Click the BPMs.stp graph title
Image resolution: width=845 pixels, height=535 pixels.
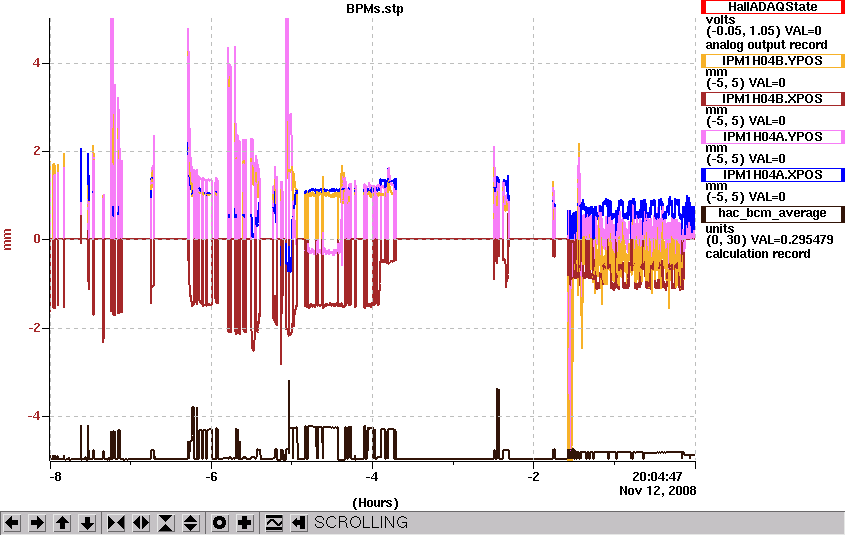[375, 9]
